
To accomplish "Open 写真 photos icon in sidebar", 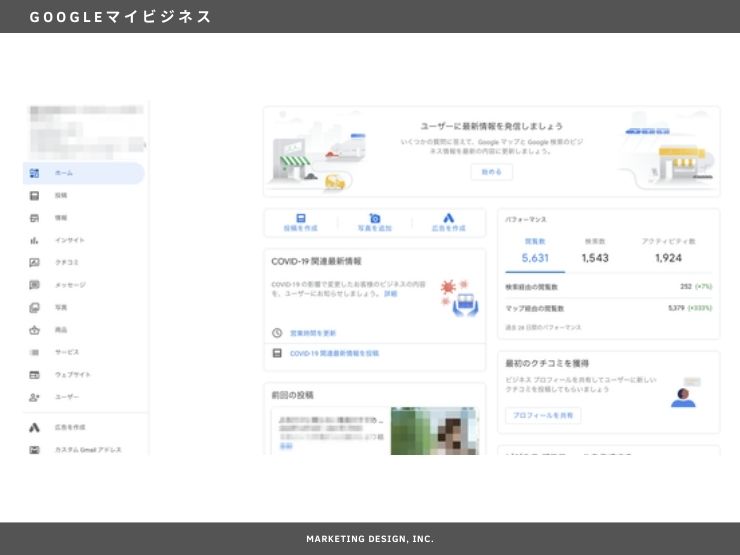I will tap(34, 307).
